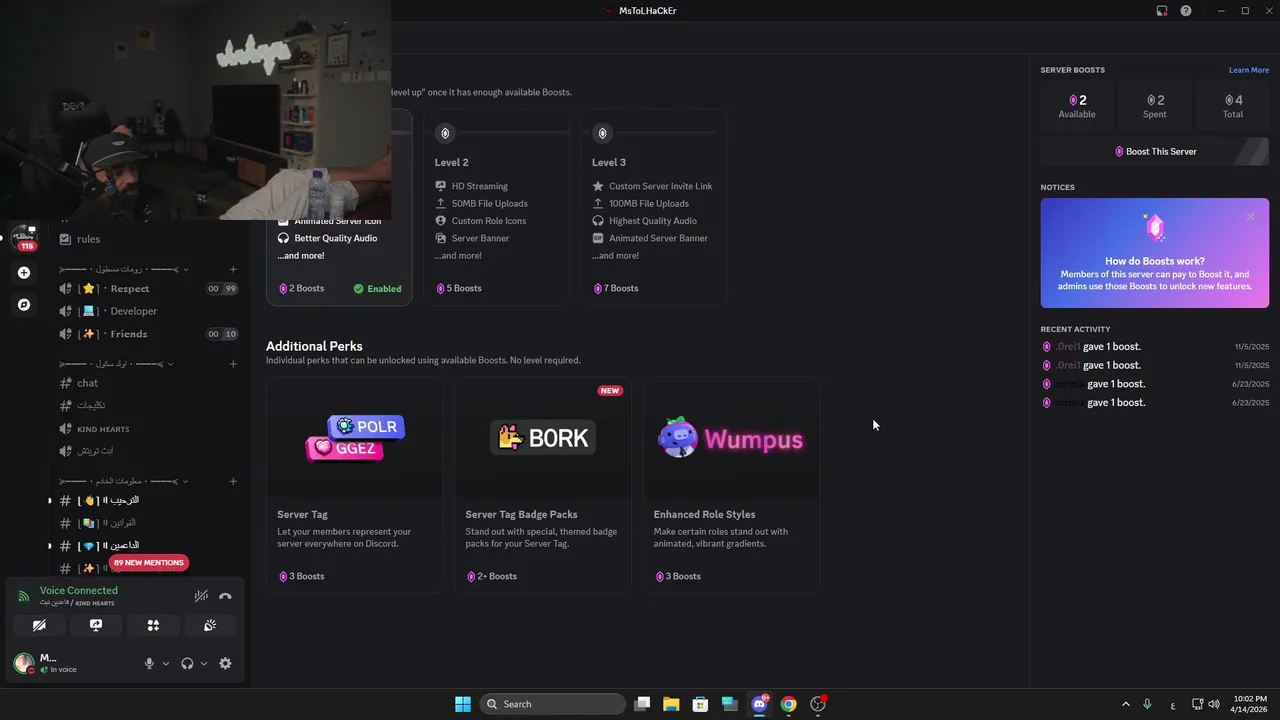
Task: Click the Level 2 boost gem marker
Action: pos(445,133)
